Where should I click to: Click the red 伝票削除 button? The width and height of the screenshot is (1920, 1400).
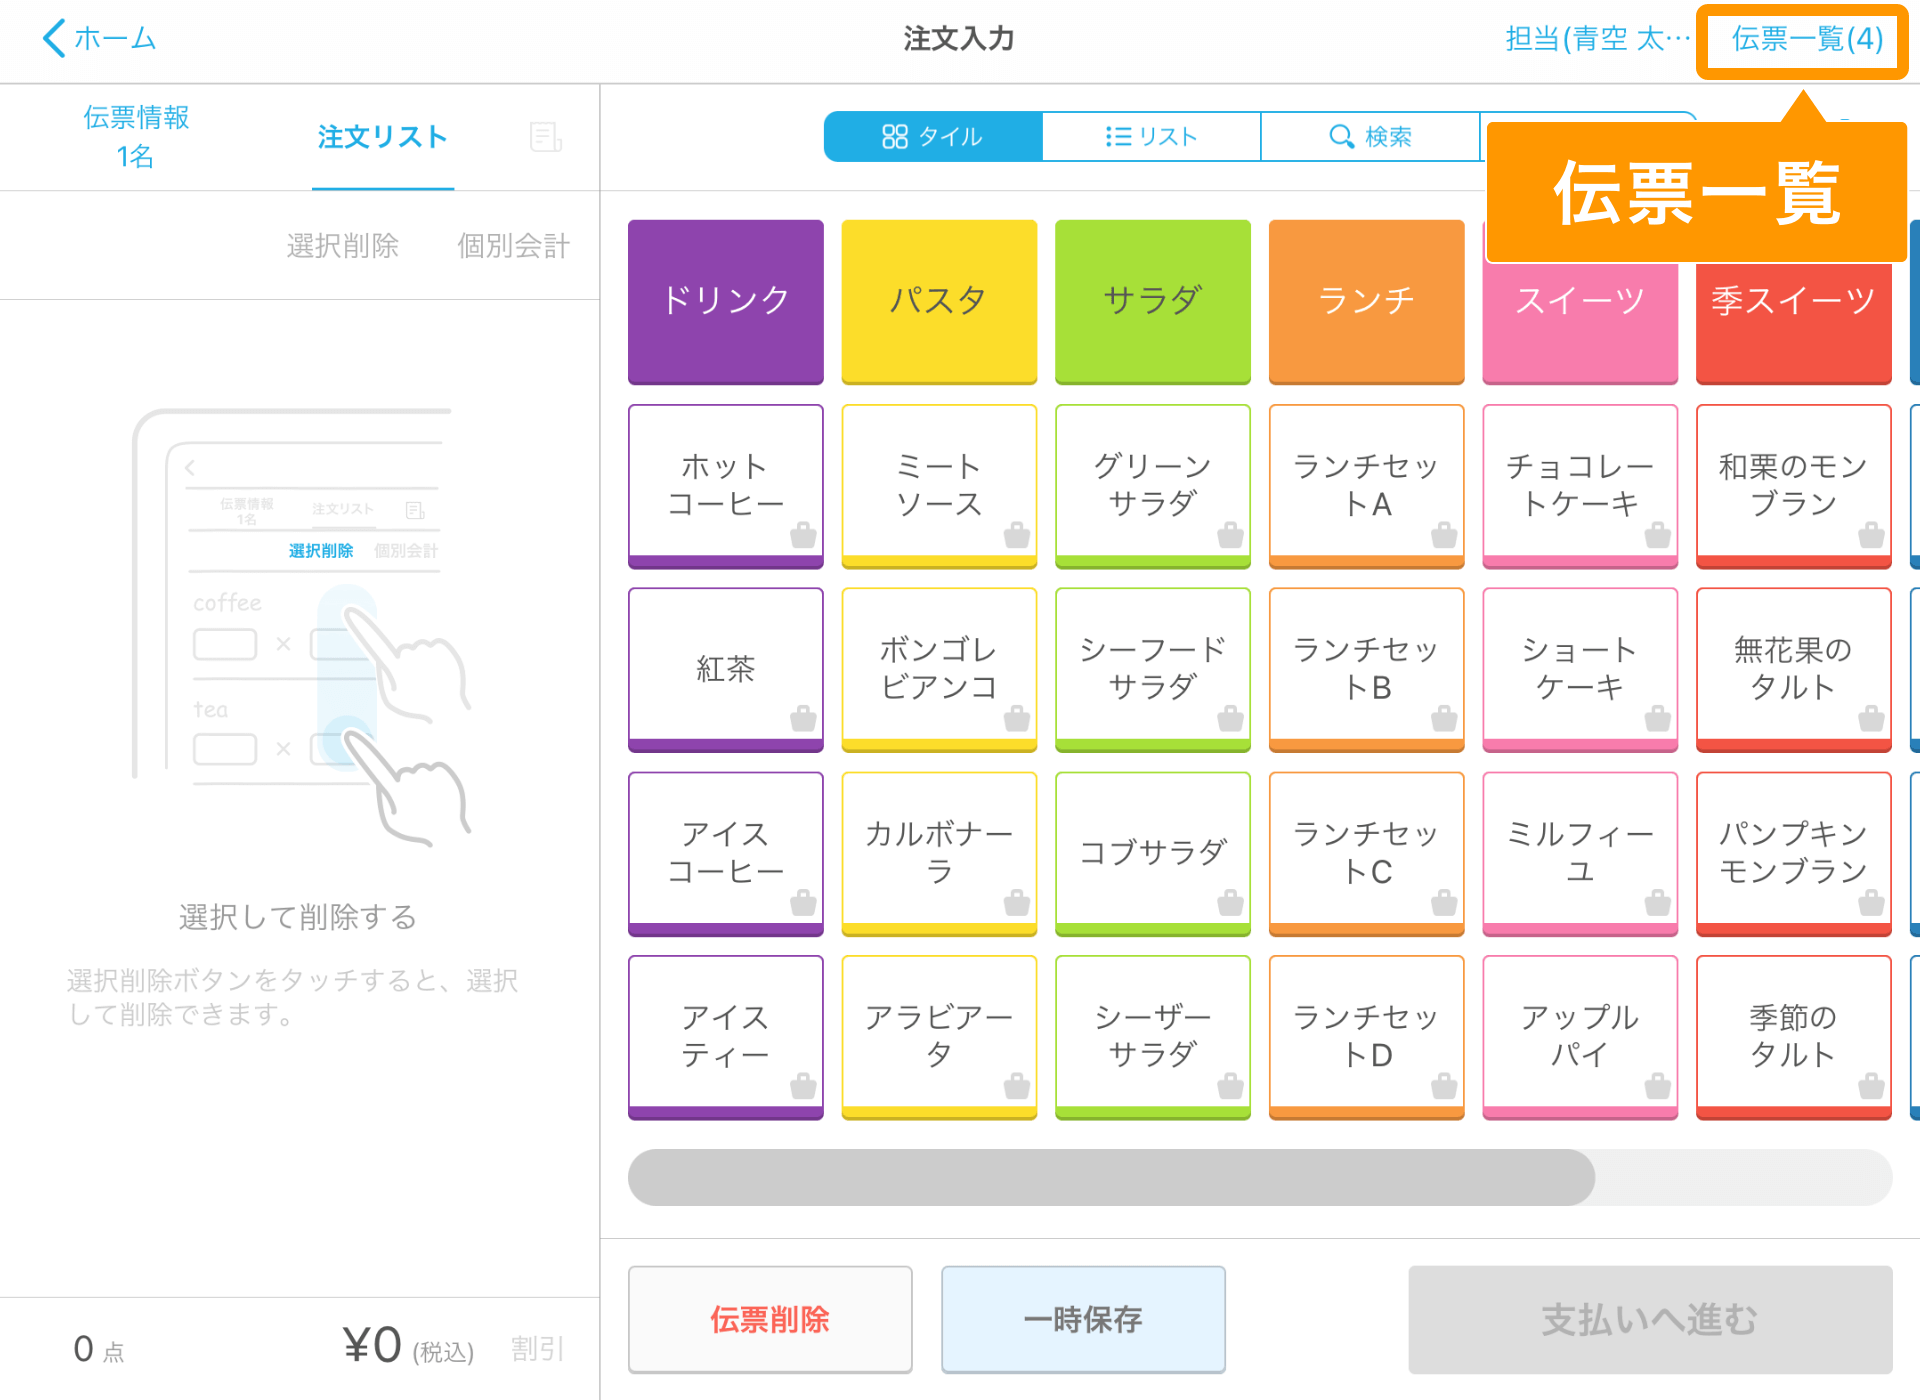(770, 1319)
